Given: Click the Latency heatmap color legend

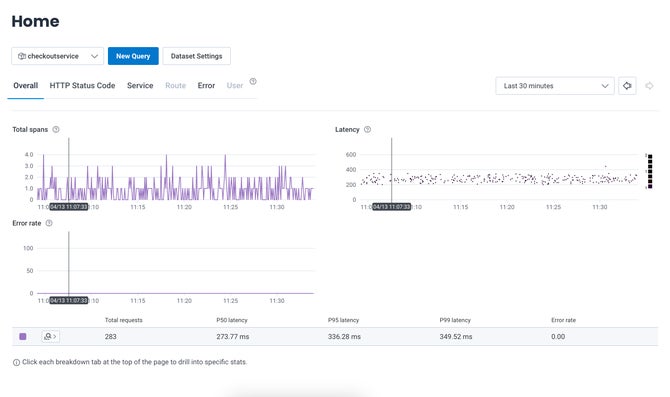Looking at the screenshot, I should pos(650,171).
